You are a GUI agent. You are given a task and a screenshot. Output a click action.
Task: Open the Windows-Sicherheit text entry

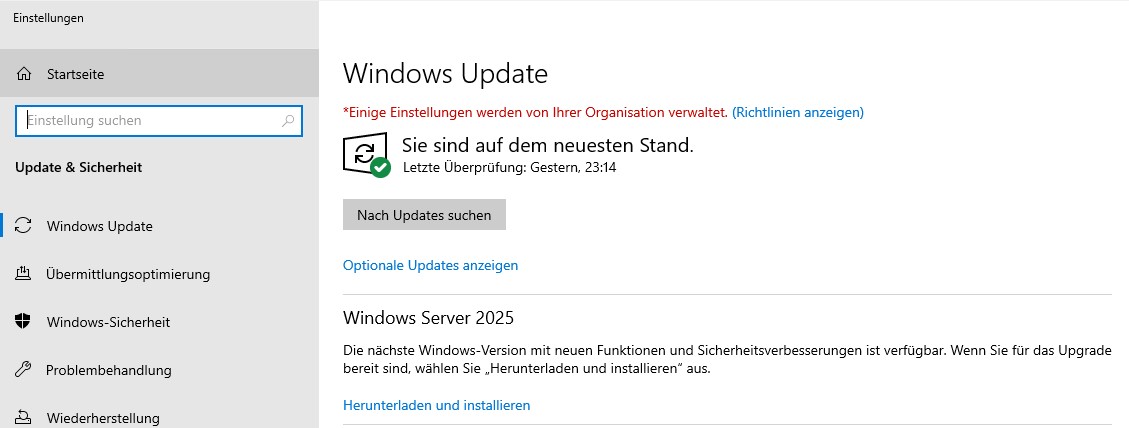(108, 322)
